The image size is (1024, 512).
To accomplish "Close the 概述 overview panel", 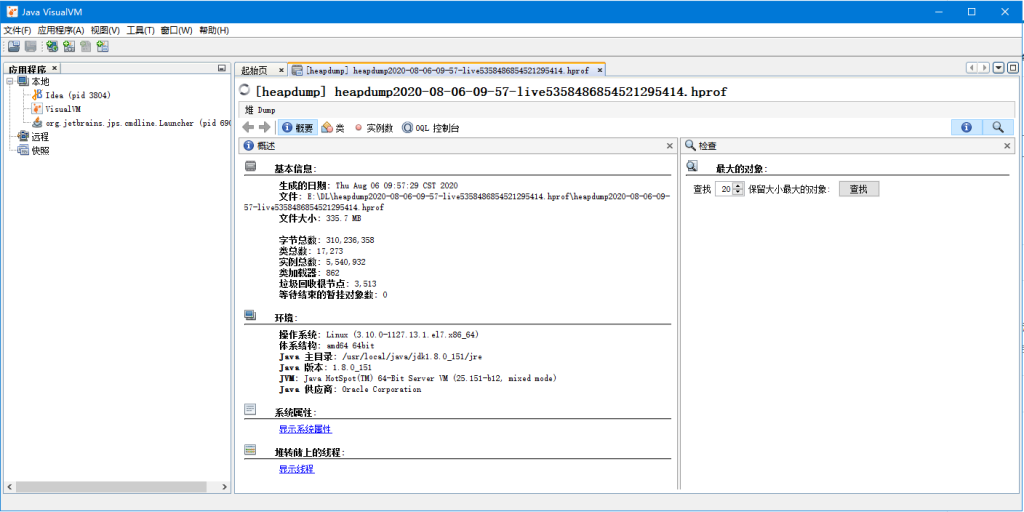I will (669, 146).
